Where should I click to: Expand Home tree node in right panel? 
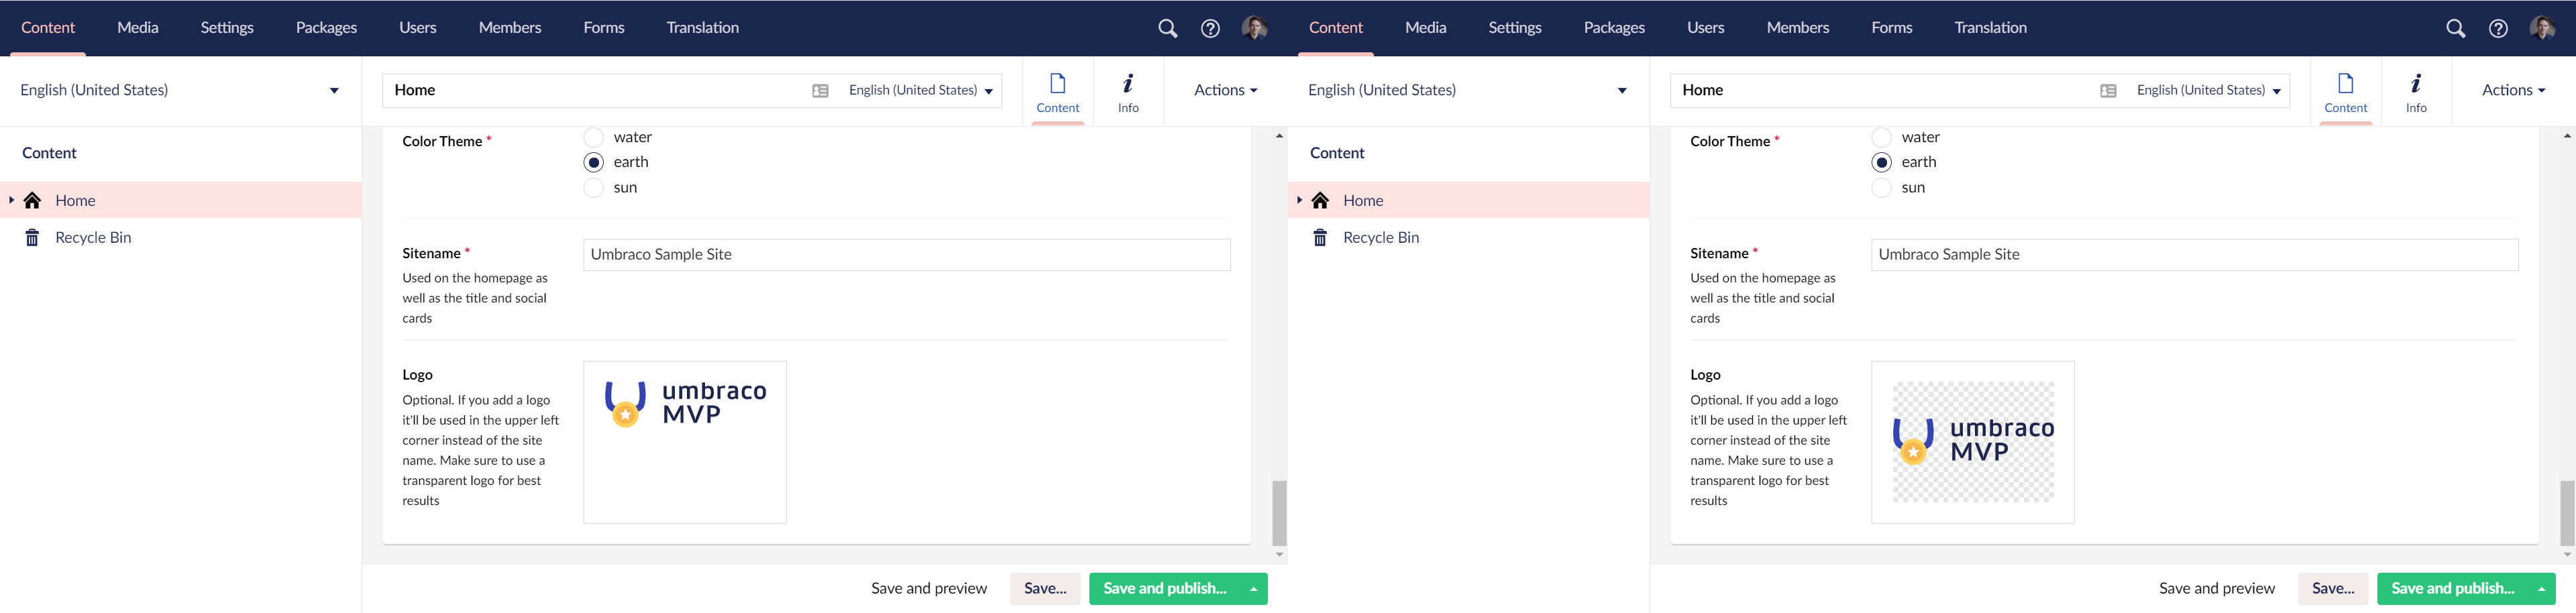(1299, 200)
